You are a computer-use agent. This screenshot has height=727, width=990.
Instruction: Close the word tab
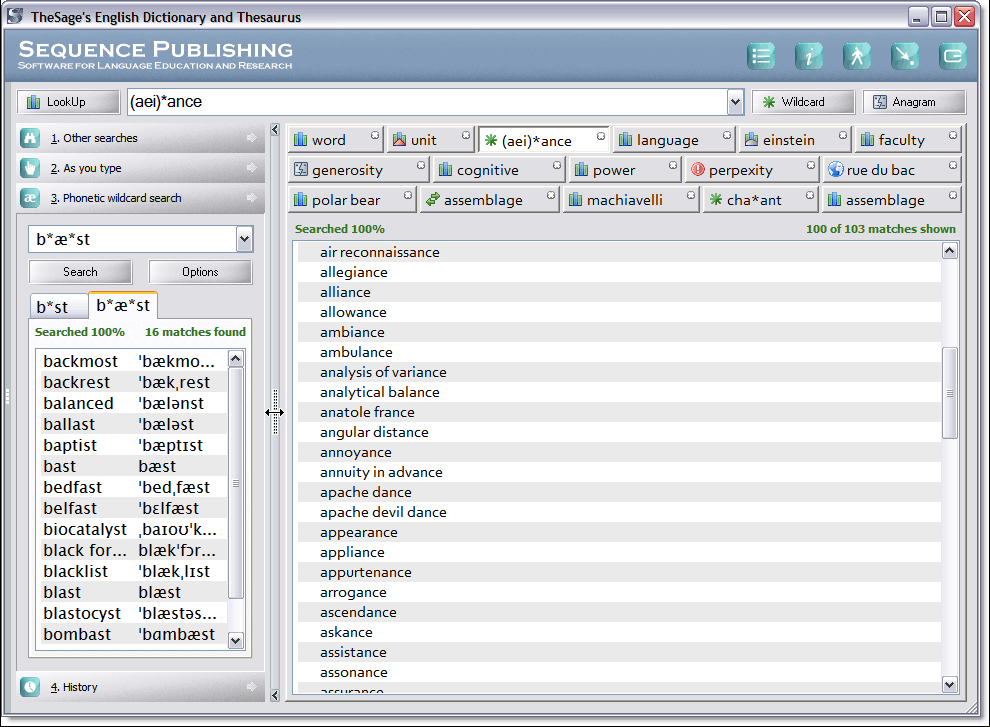375,135
